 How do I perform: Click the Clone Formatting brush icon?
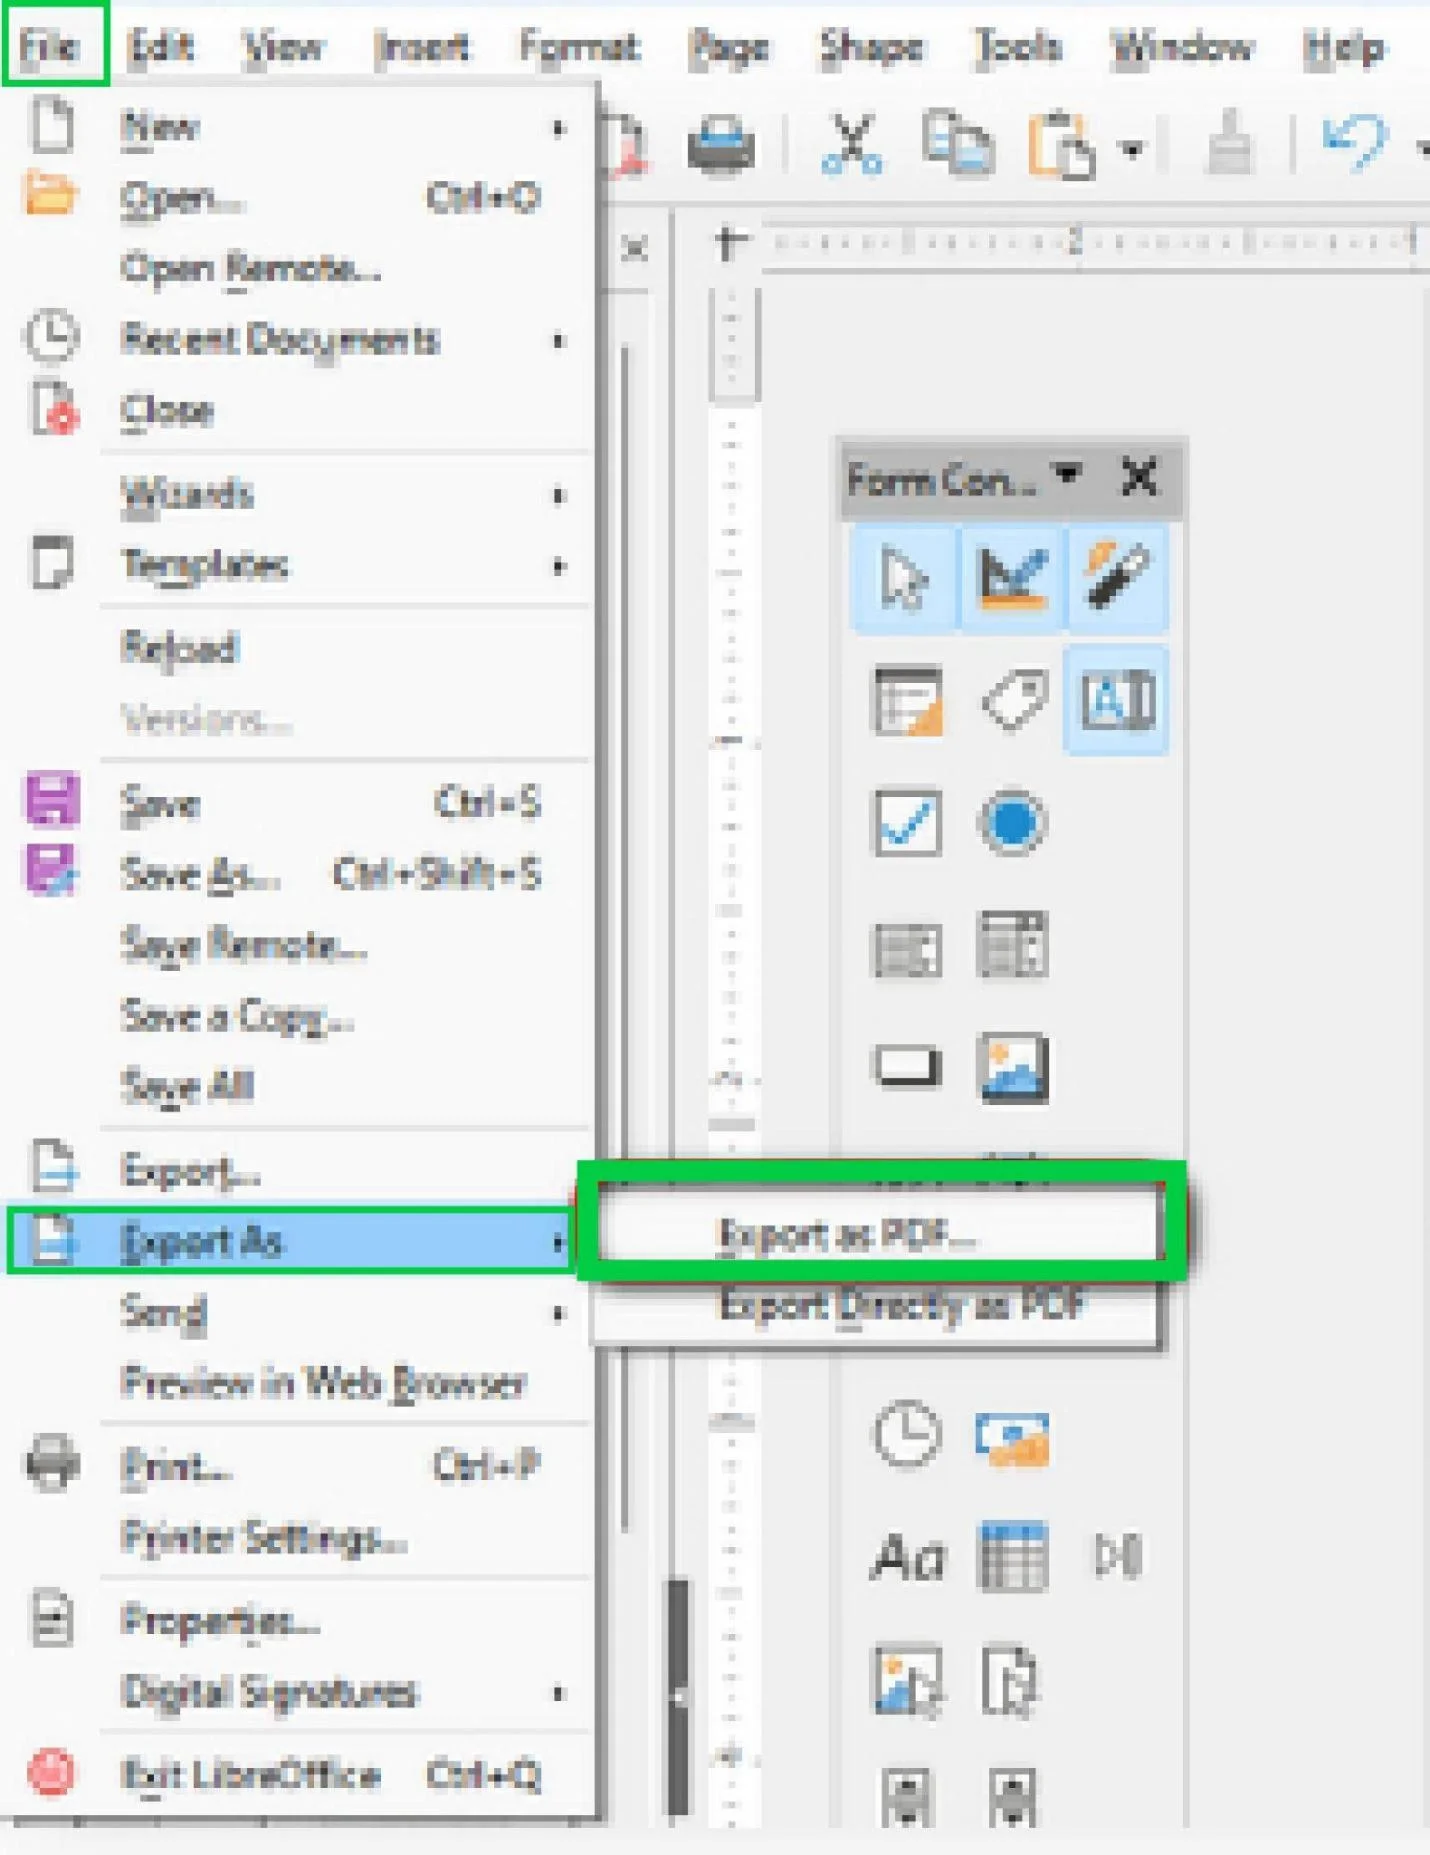(x=1230, y=144)
